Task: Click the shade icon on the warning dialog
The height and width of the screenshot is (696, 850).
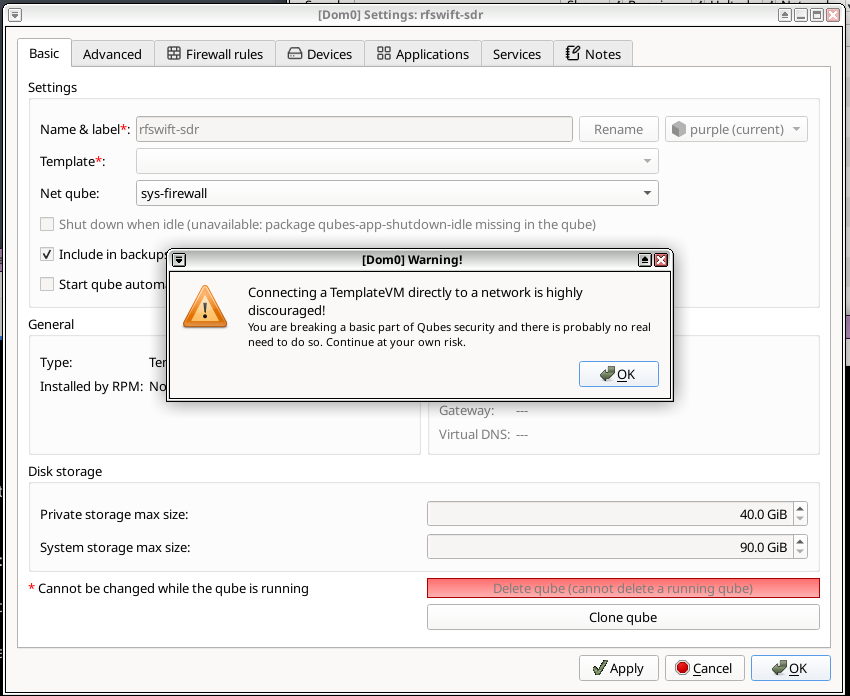Action: [x=179, y=259]
